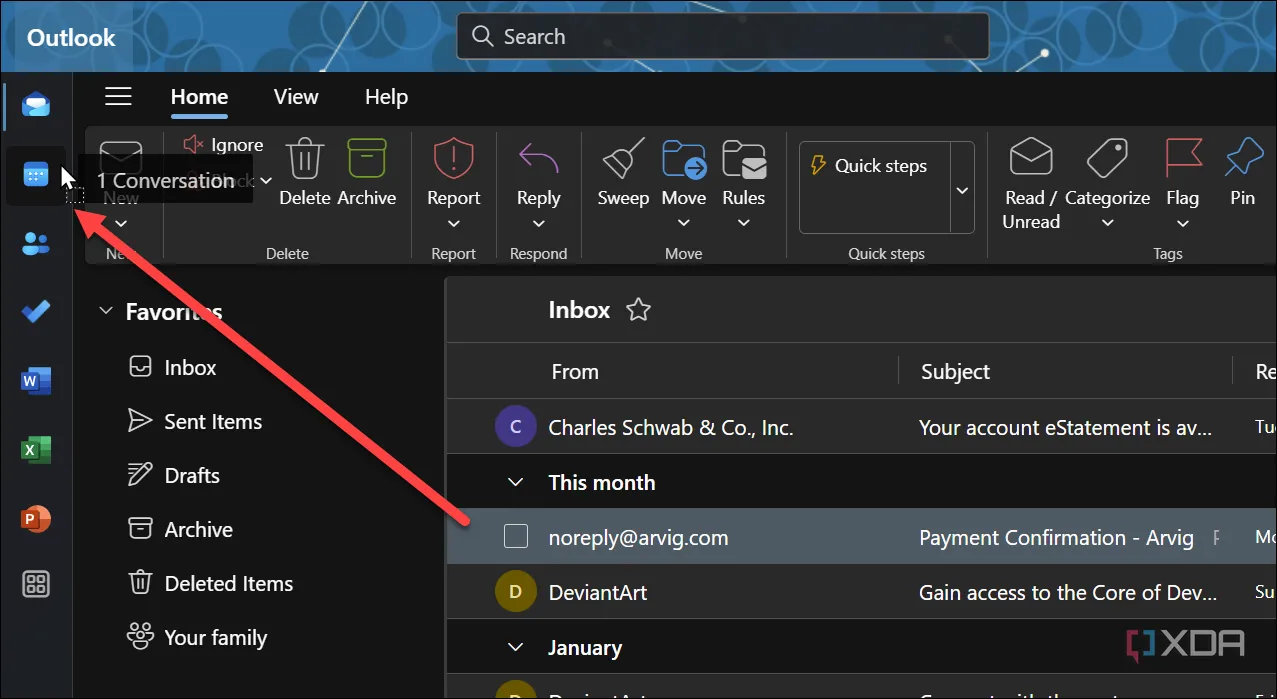Toggle the hamburger navigation pane button
This screenshot has height=699, width=1277.
pos(119,96)
